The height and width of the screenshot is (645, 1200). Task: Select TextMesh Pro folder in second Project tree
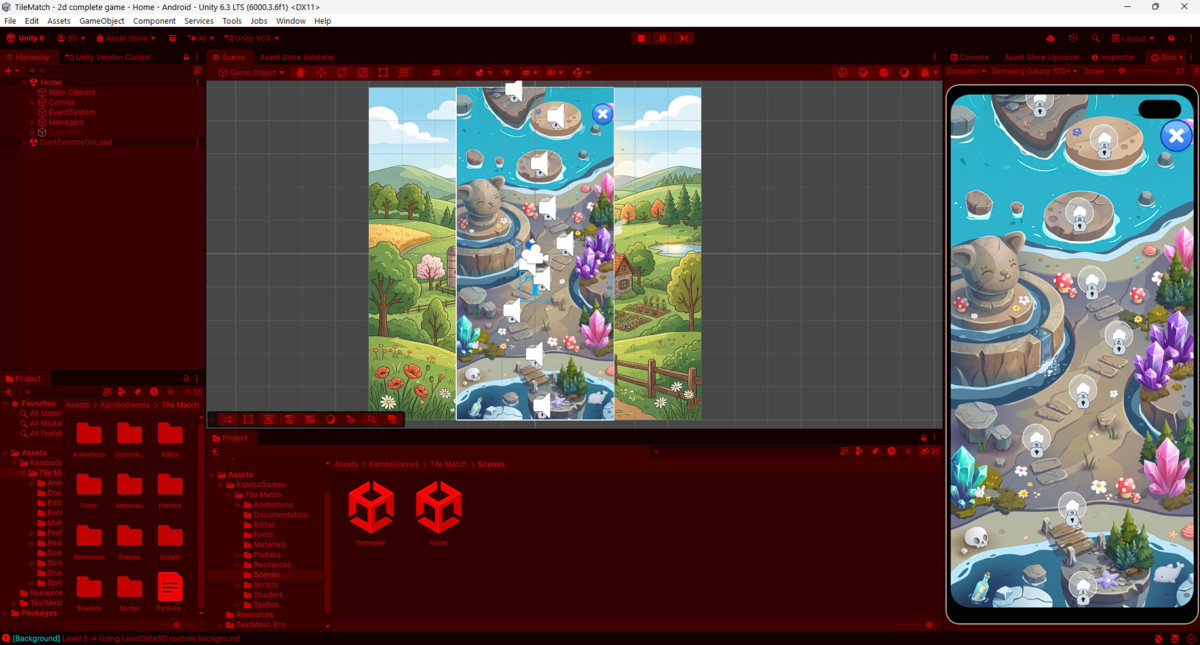[x=261, y=625]
